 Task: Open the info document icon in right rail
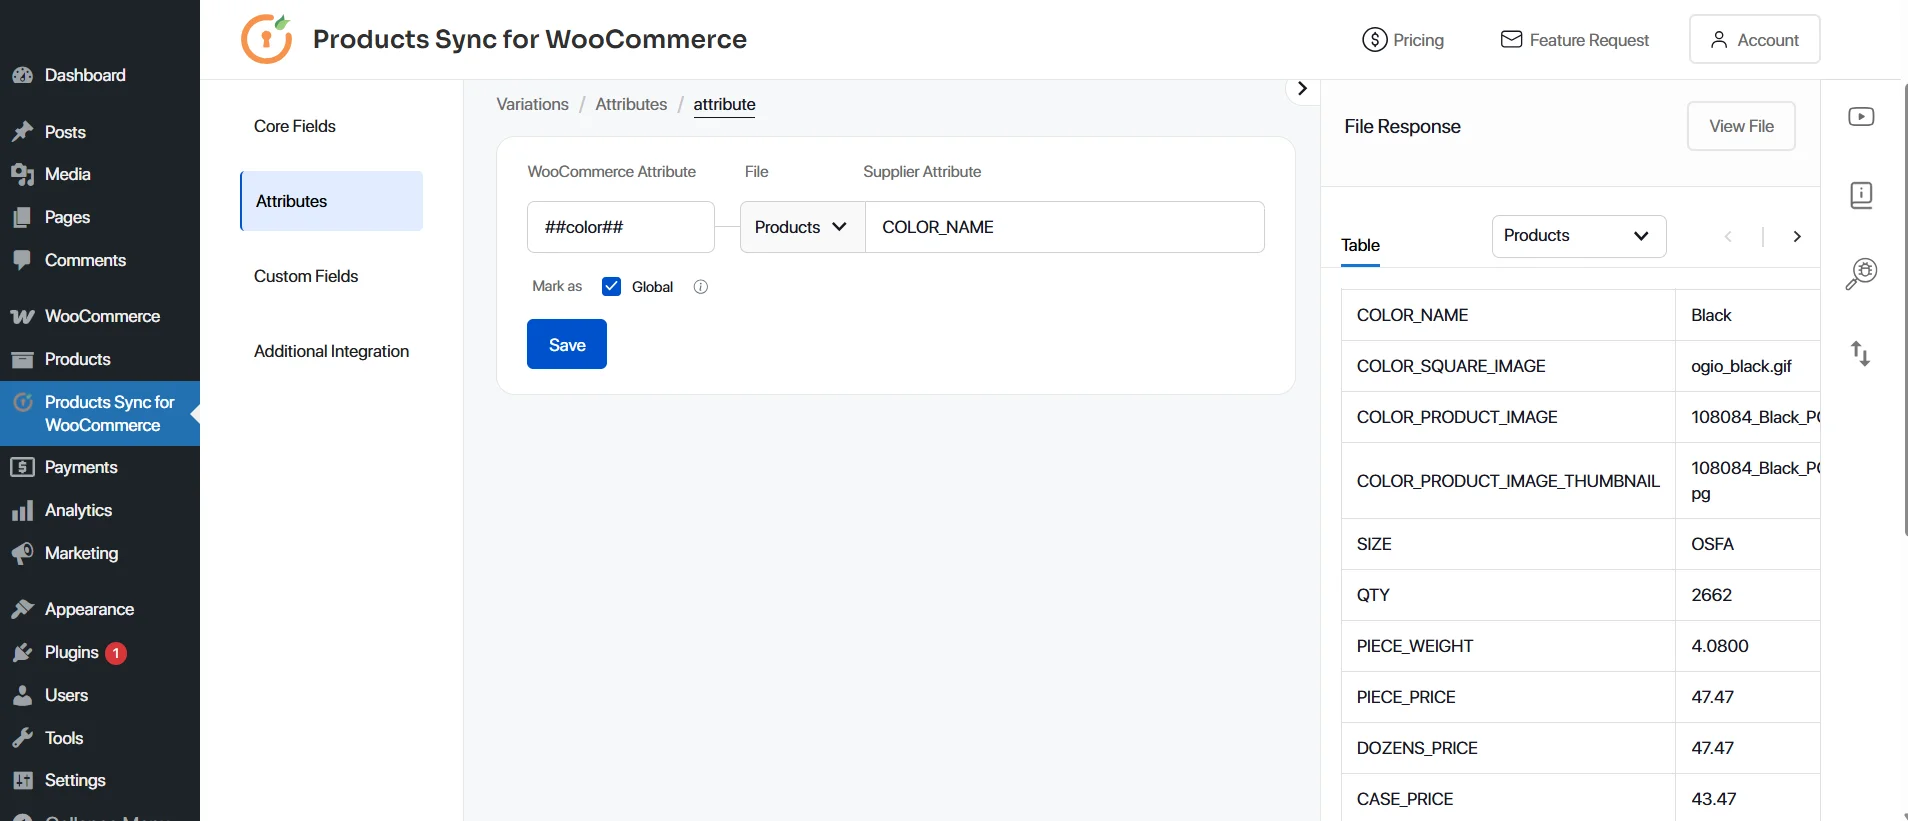[1861, 195]
